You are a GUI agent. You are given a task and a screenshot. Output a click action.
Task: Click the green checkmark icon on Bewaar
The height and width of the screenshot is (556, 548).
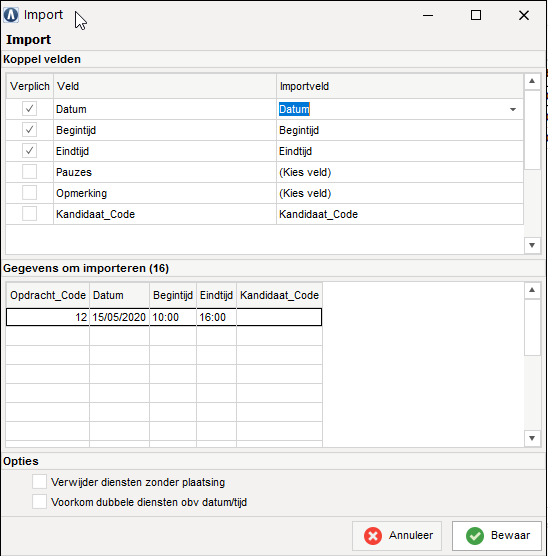[475, 535]
